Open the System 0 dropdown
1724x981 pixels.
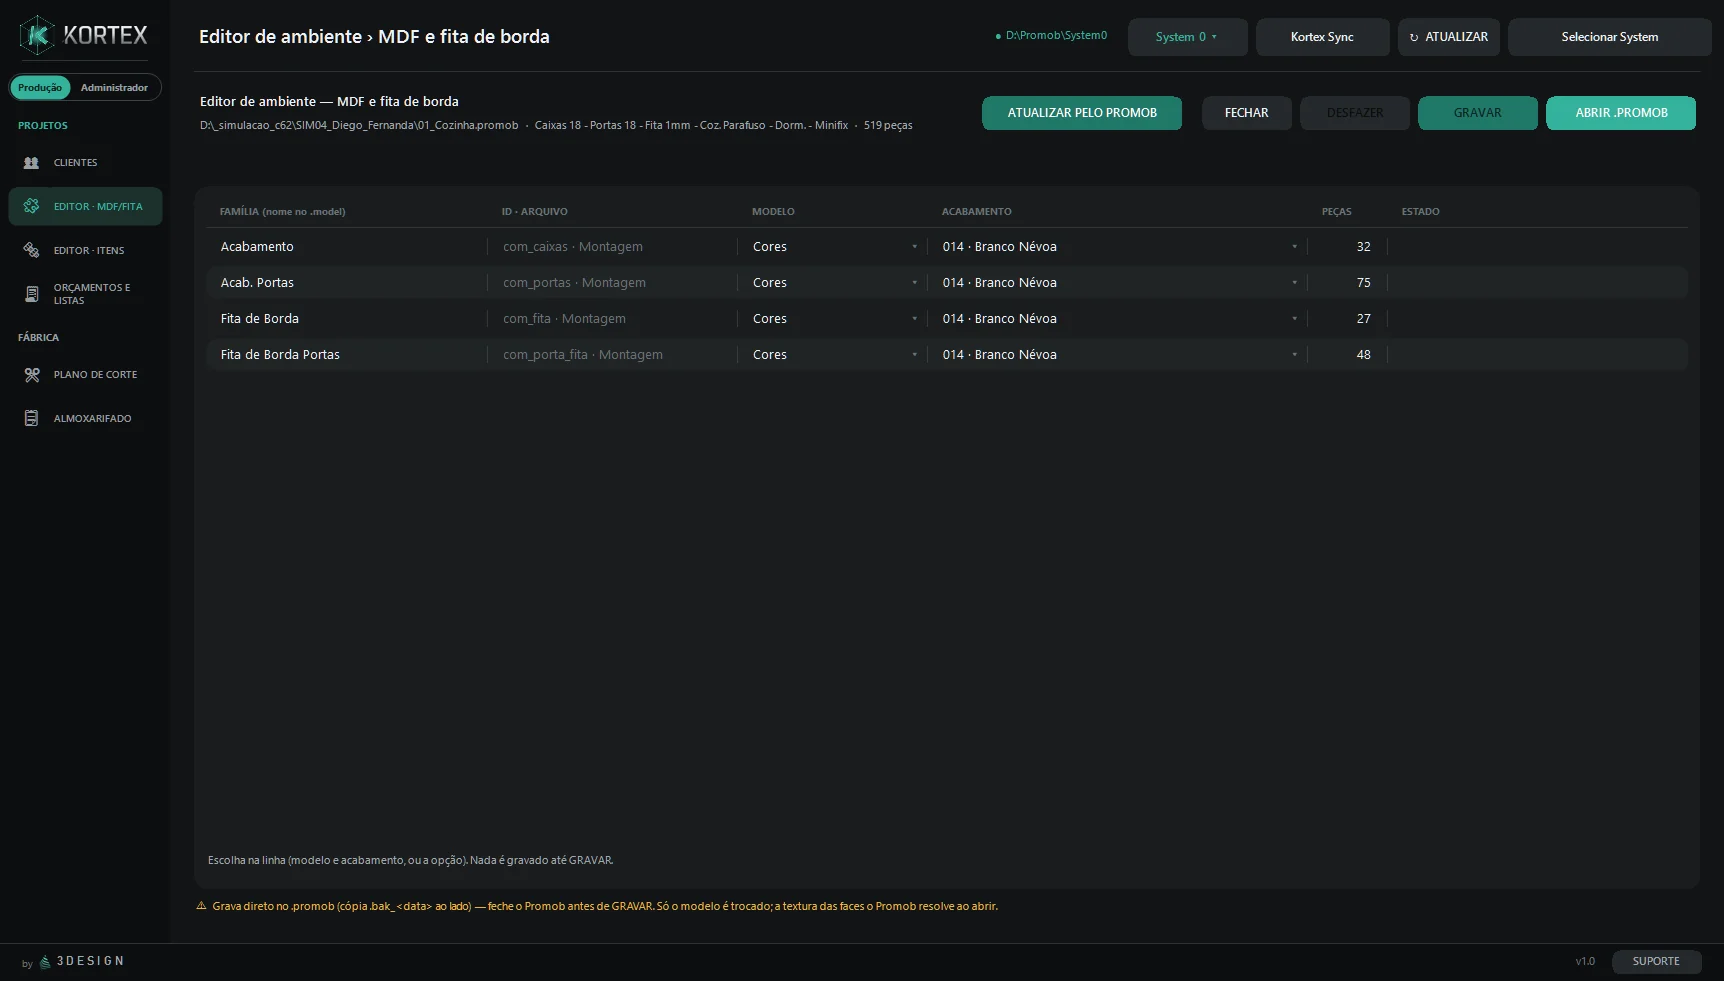[1187, 37]
